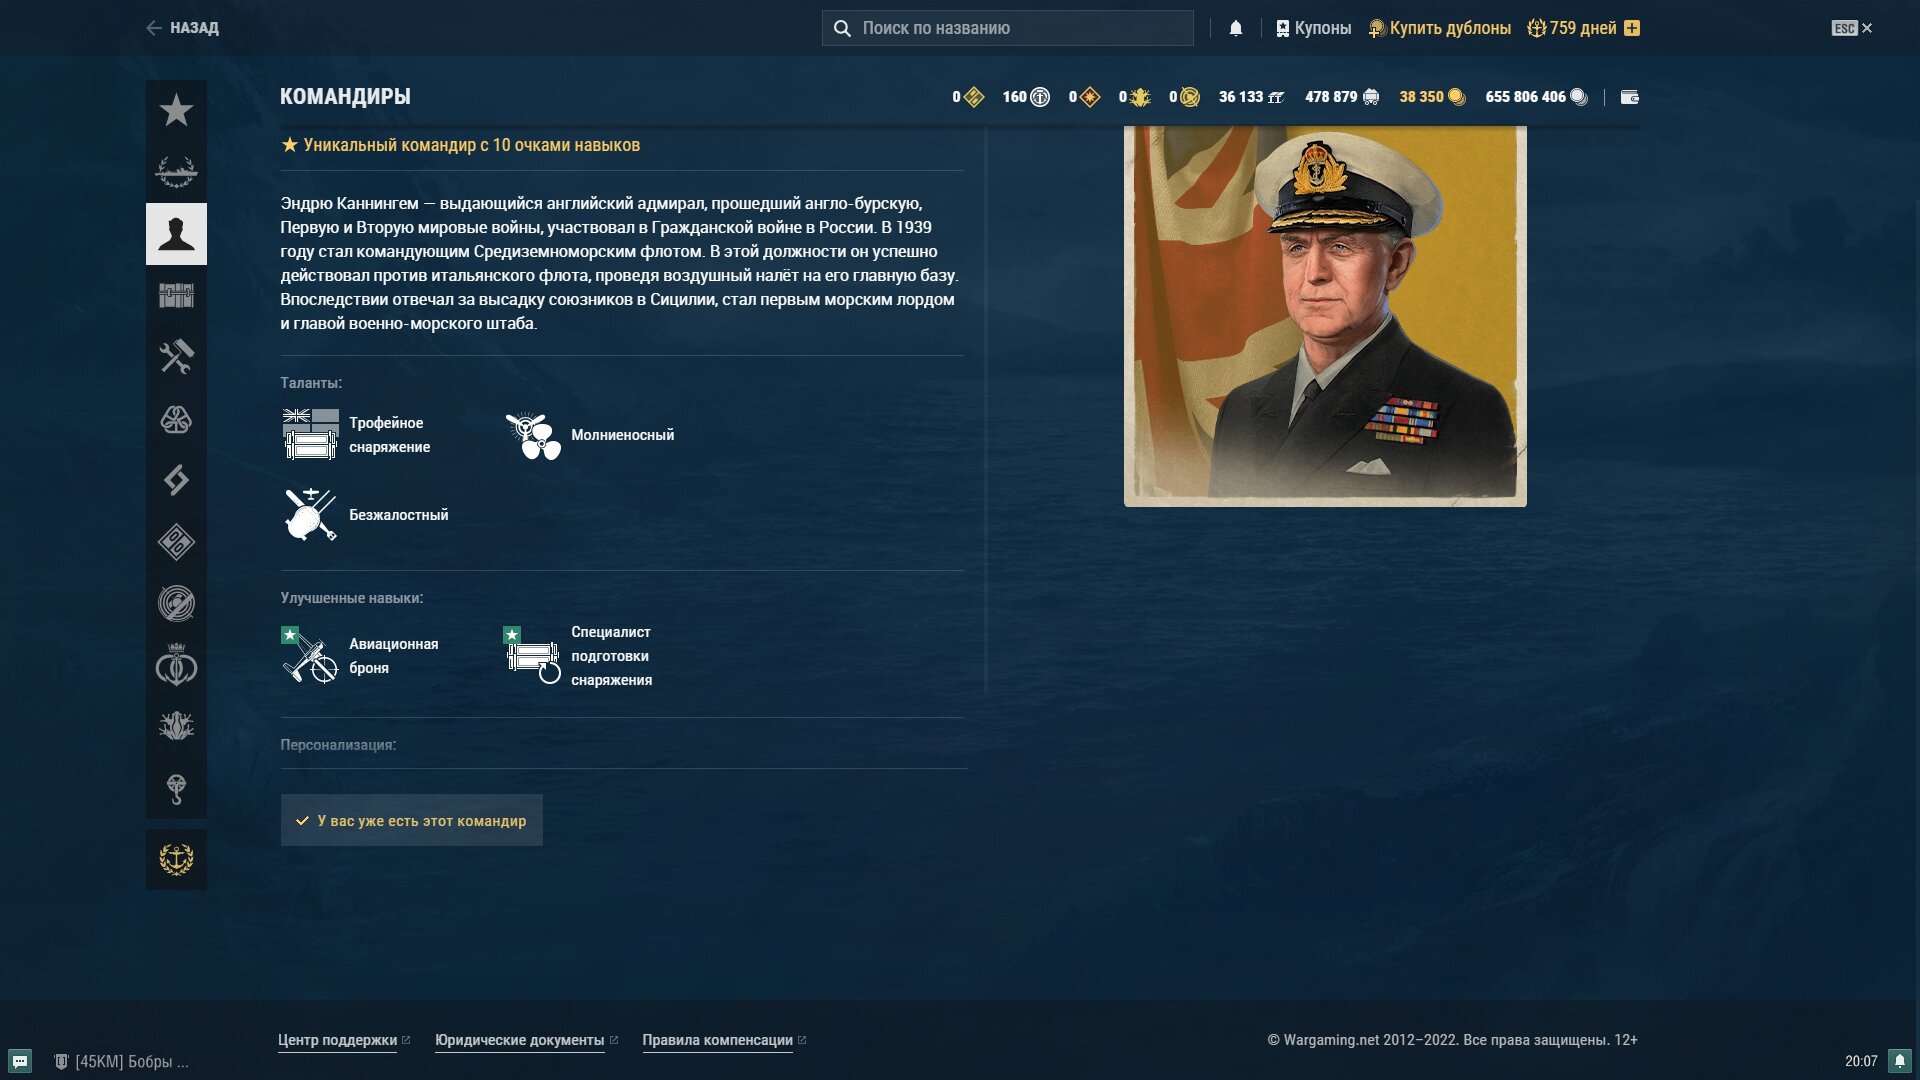Open the diamond patch sidebar category
Screen dimensions: 1920x1080
[x=176, y=542]
